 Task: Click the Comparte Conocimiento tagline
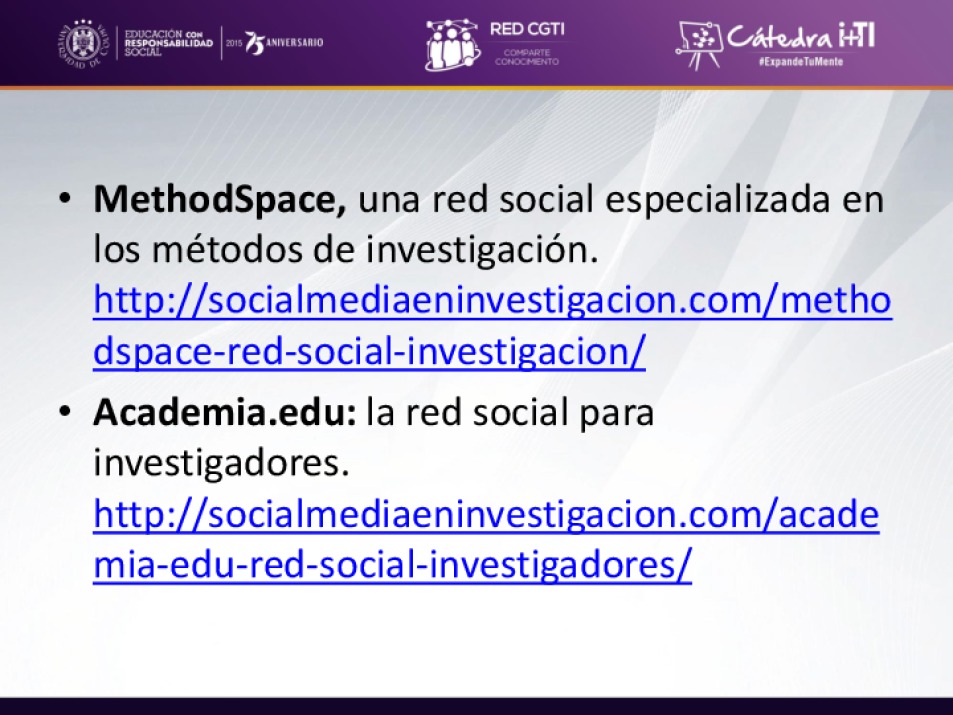[x=526, y=57]
